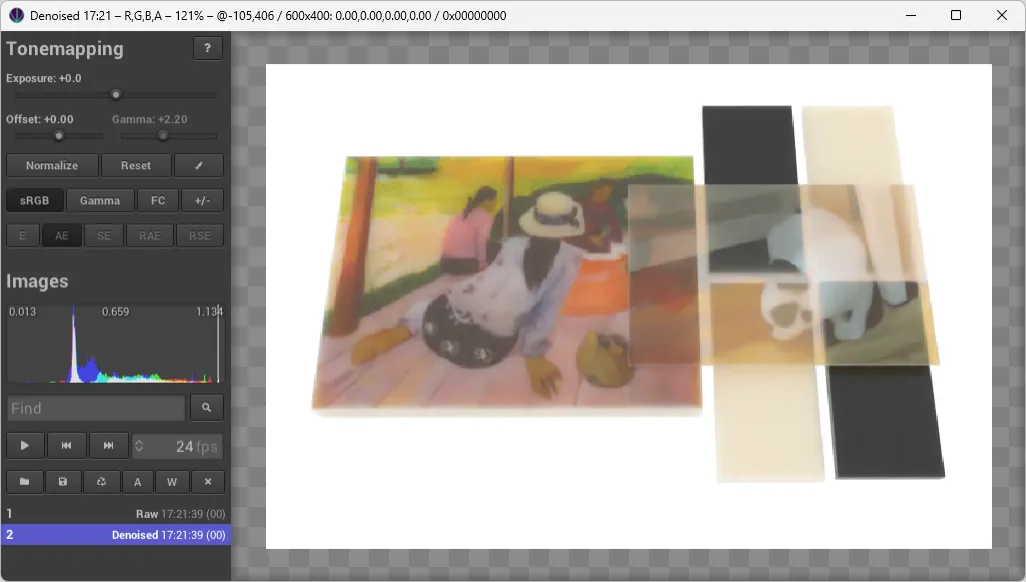Select the Raw image in the list
This screenshot has width=1026, height=582.
115,512
